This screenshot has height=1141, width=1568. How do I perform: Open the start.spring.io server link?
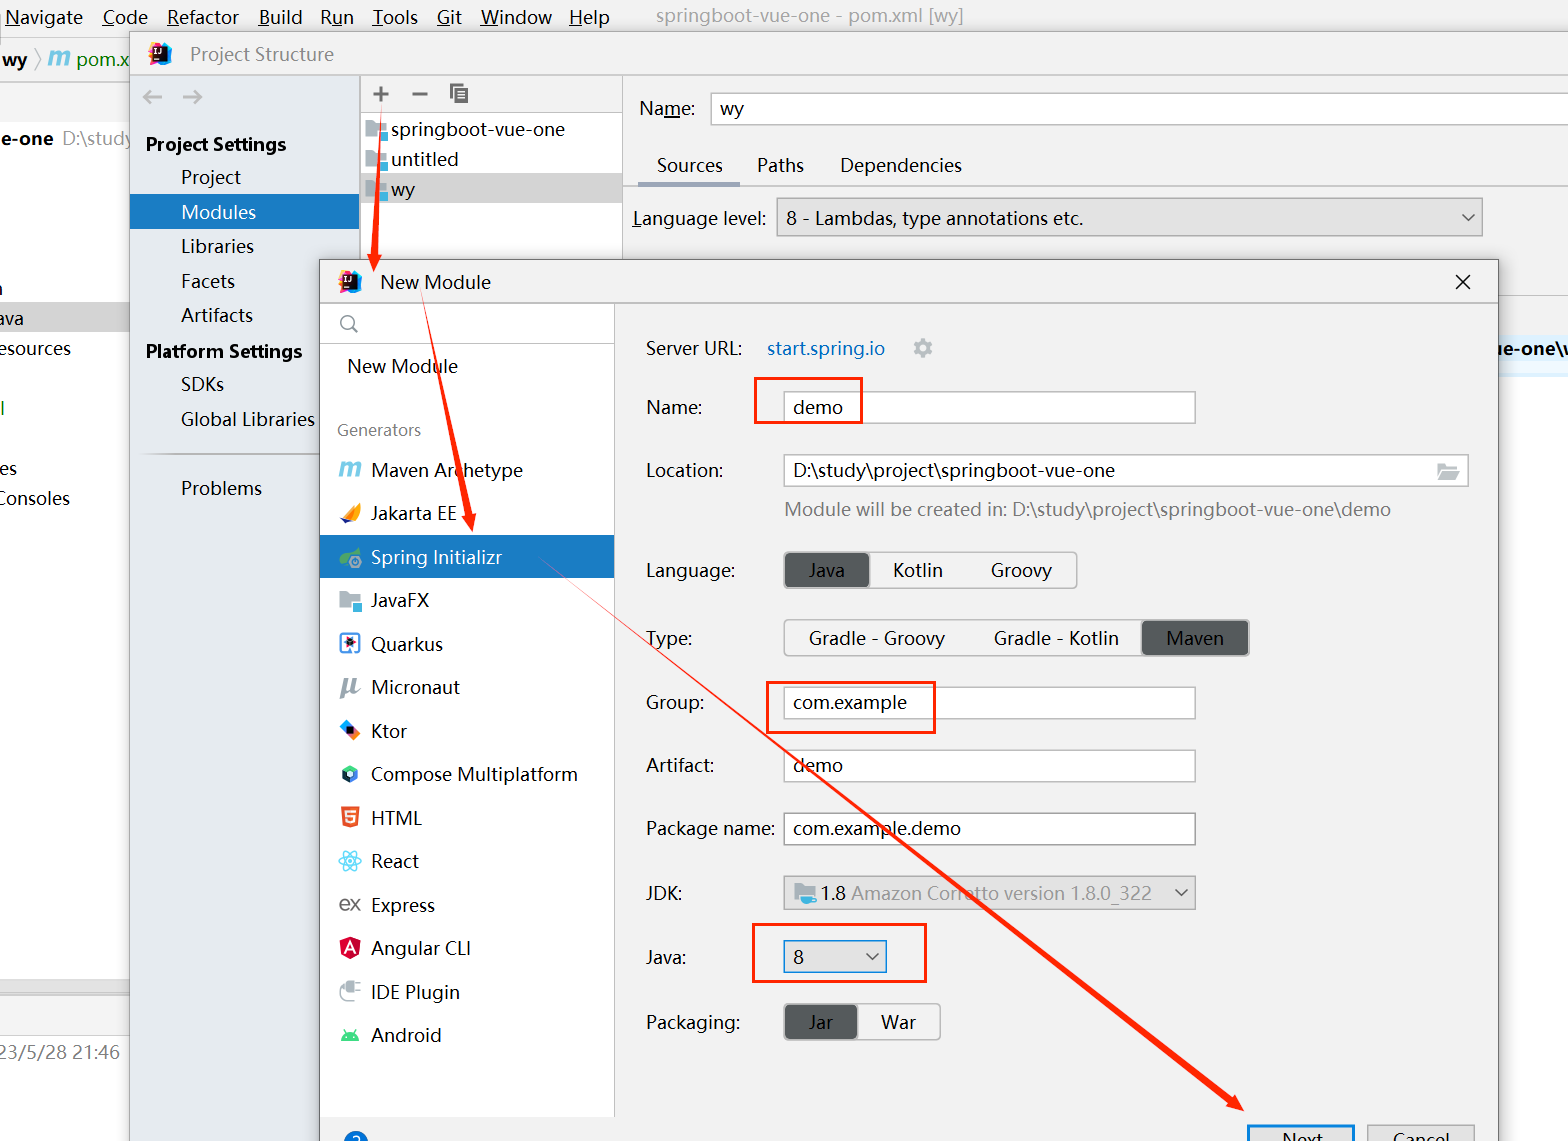pyautogui.click(x=826, y=348)
